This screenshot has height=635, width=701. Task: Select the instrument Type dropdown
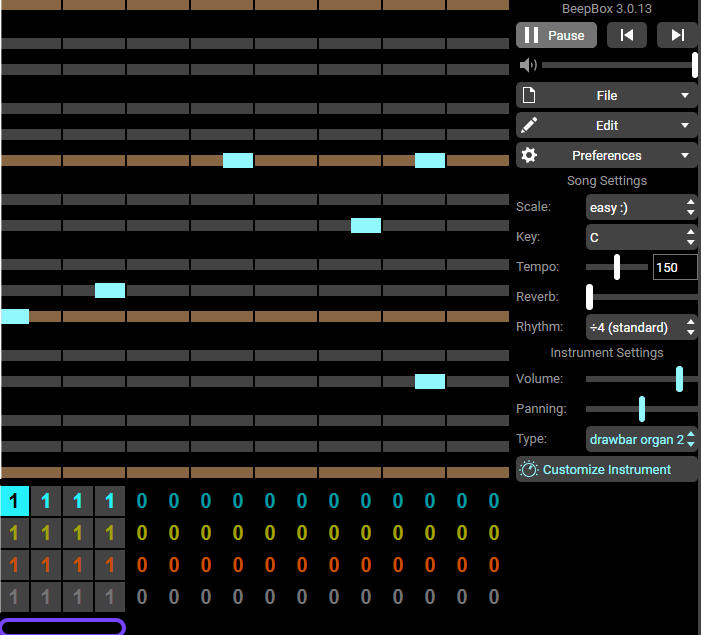point(641,439)
